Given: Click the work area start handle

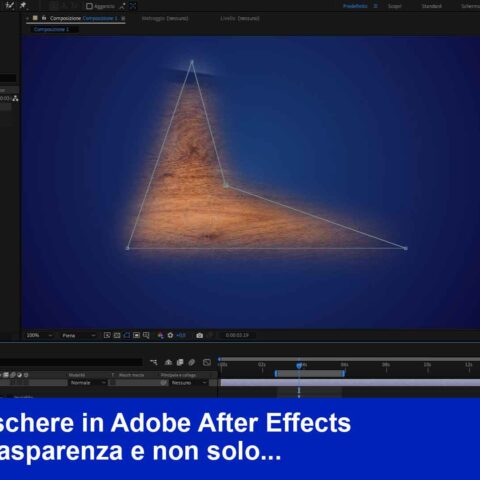Looking at the screenshot, I should [x=276, y=374].
